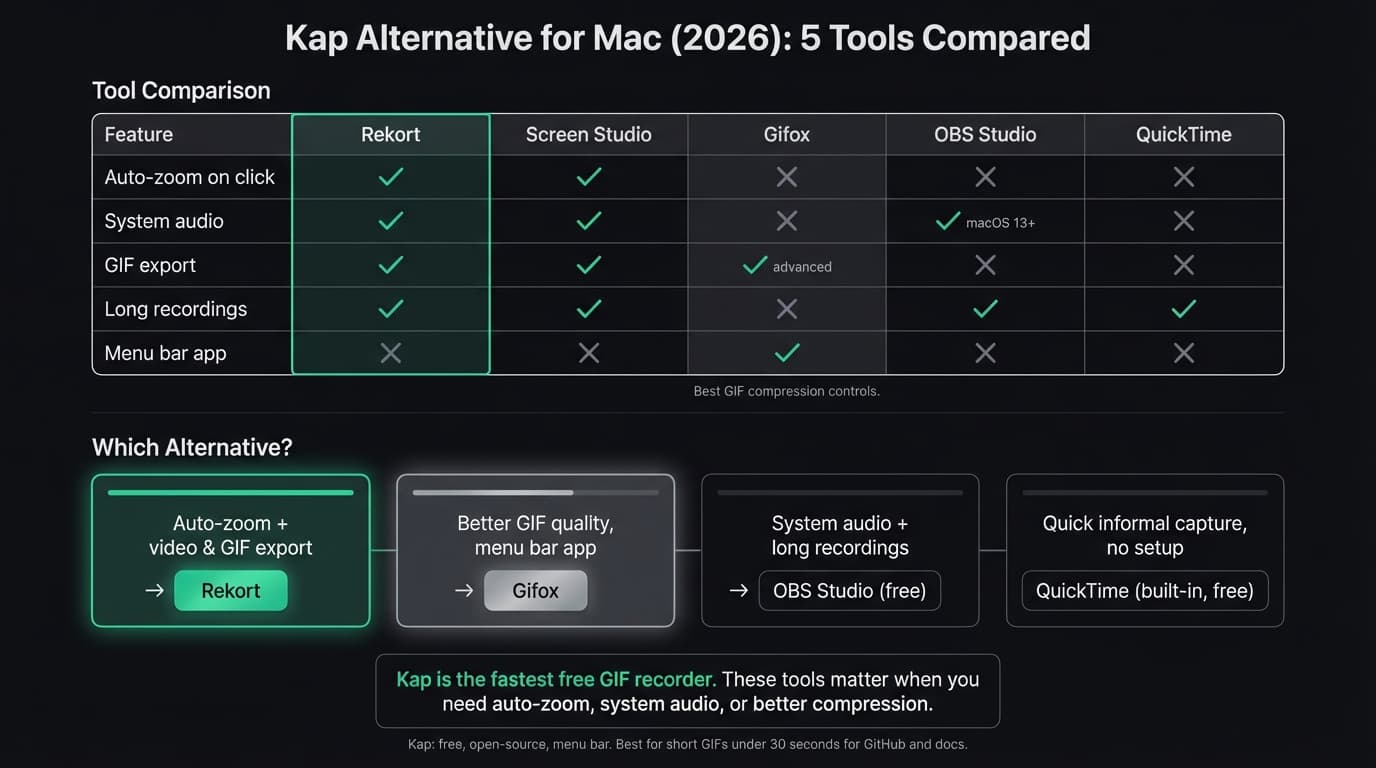The width and height of the screenshot is (1376, 768).
Task: Click QuickTime's System audio cross
Action: click(x=1184, y=221)
